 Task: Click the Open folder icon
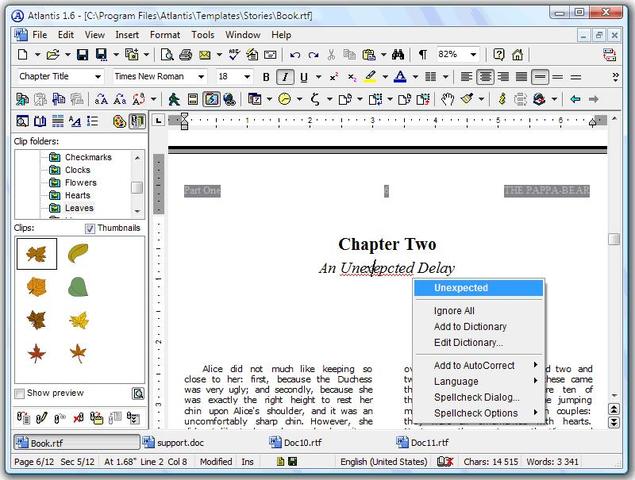pyautogui.click(x=53, y=55)
